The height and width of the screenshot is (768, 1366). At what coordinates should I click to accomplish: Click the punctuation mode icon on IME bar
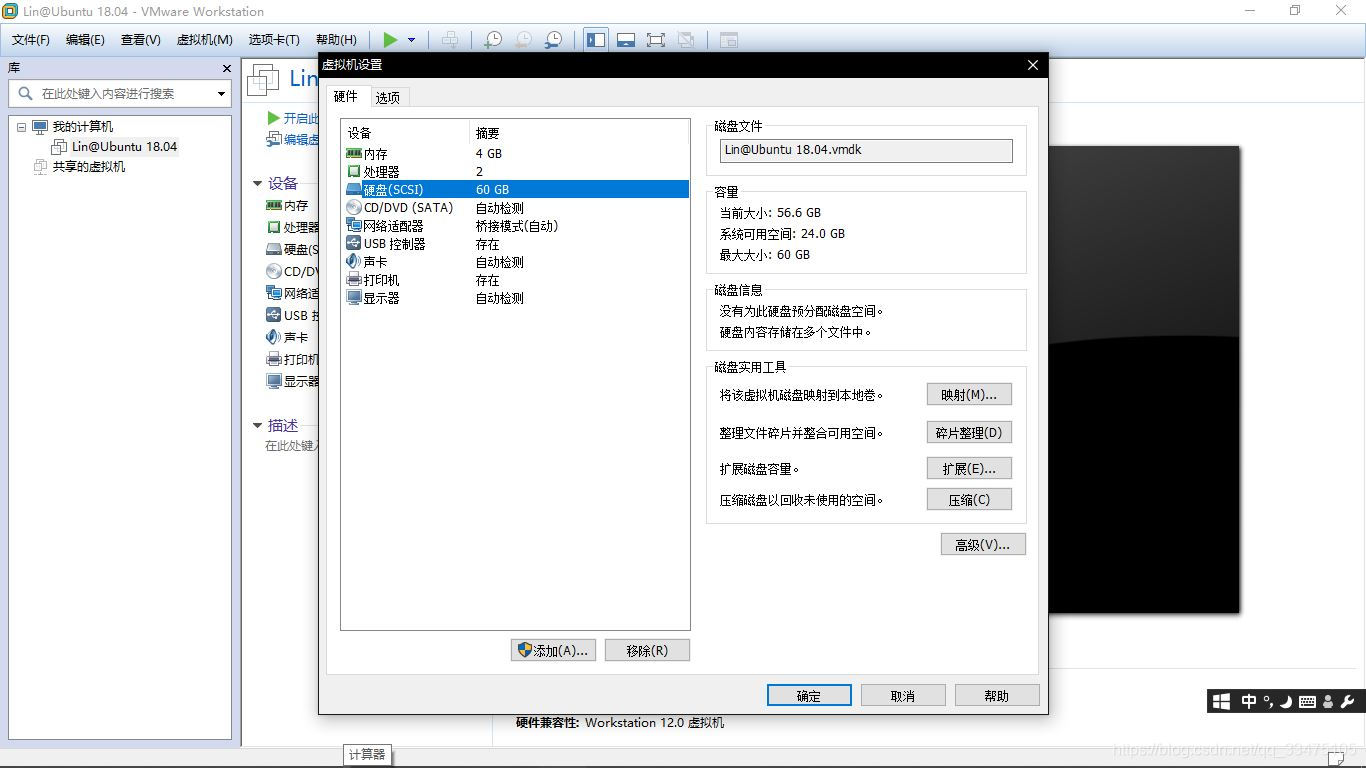click(x=1268, y=702)
